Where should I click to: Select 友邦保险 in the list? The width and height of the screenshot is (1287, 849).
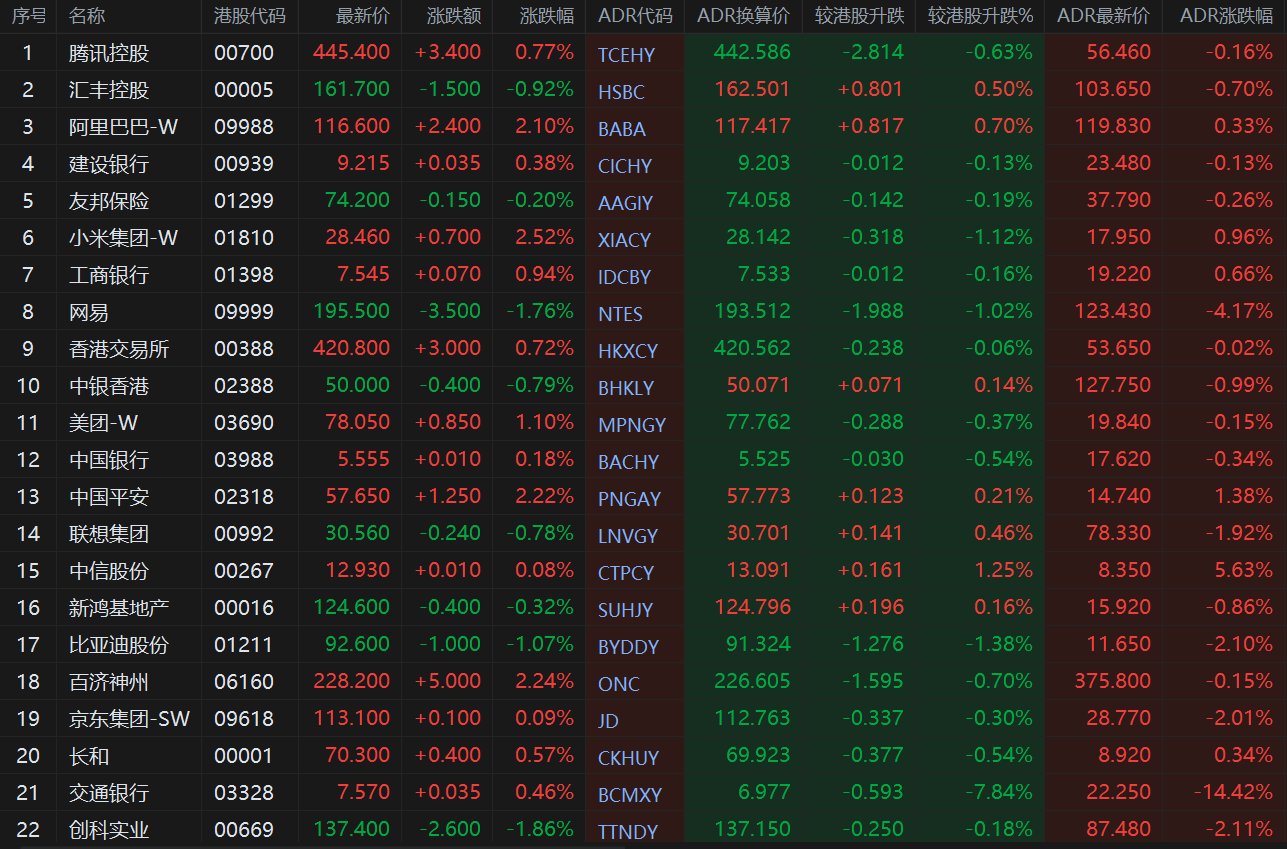pos(109,201)
